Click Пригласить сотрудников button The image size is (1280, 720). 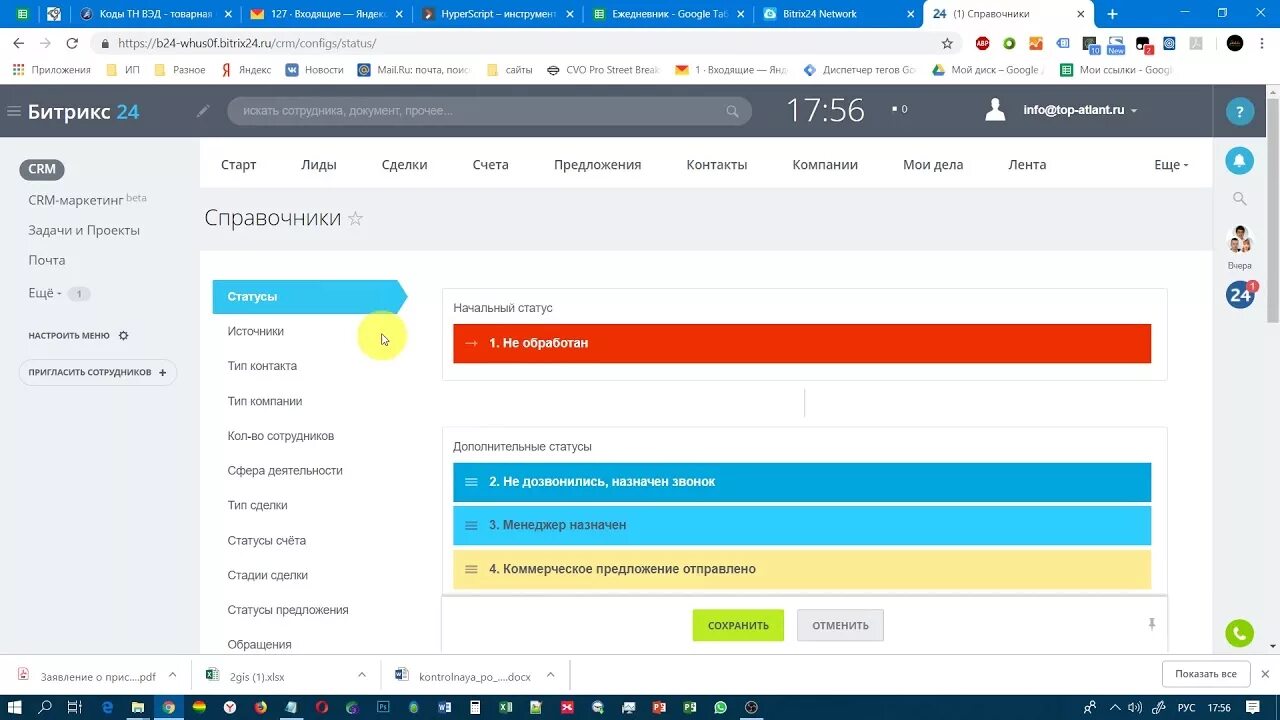pos(97,372)
